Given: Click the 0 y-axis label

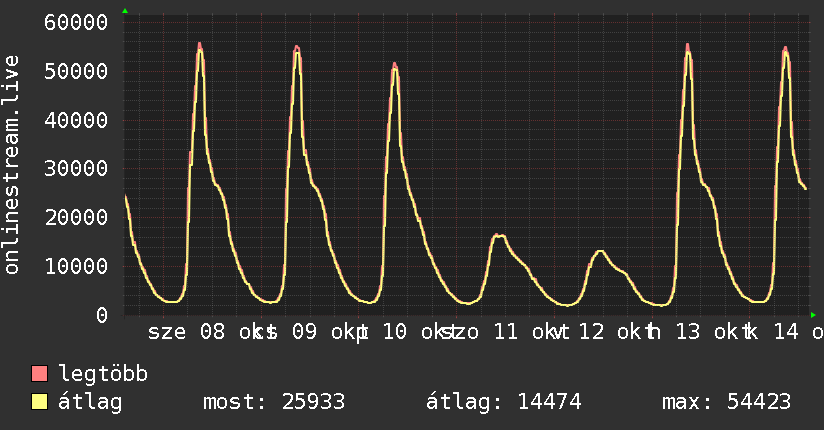Looking at the screenshot, I should pyautogui.click(x=101, y=315).
